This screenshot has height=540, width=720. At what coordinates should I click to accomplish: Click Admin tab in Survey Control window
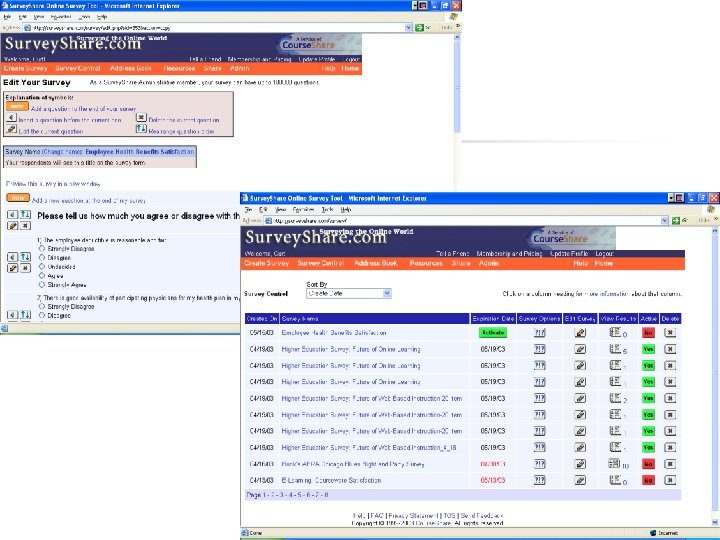point(489,263)
